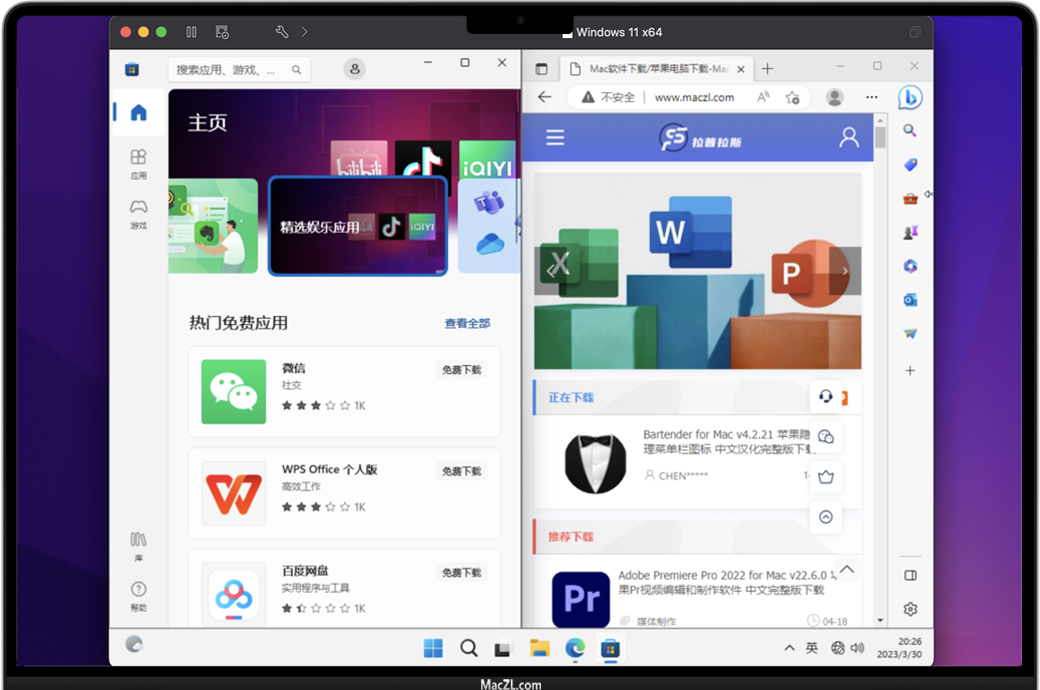The height and width of the screenshot is (690, 1040).
Task: Show hidden icons chevron in system tray
Action: click(x=789, y=648)
